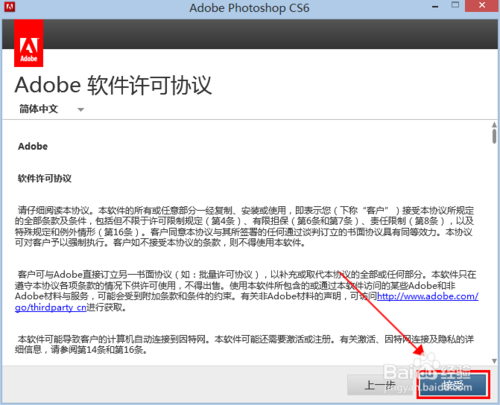Viewport: 500px width, 405px height.
Task: Click the 'Adobe Photoshop CS6' window title
Action: [x=249, y=8]
